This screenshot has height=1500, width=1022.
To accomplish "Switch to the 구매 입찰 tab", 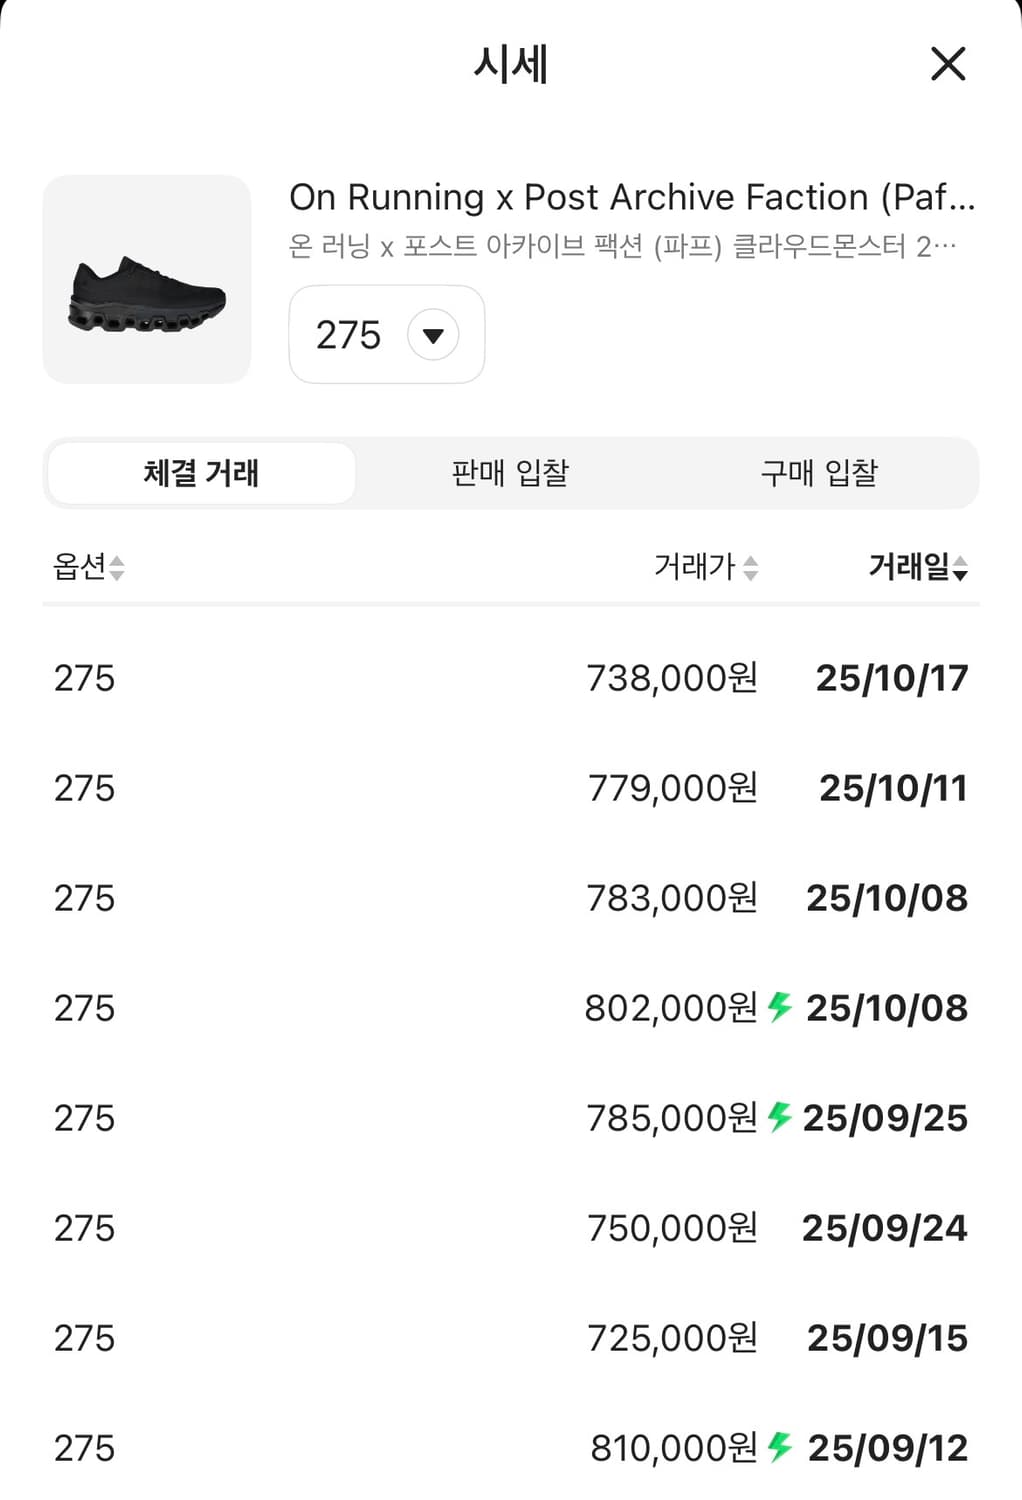I will click(x=819, y=473).
